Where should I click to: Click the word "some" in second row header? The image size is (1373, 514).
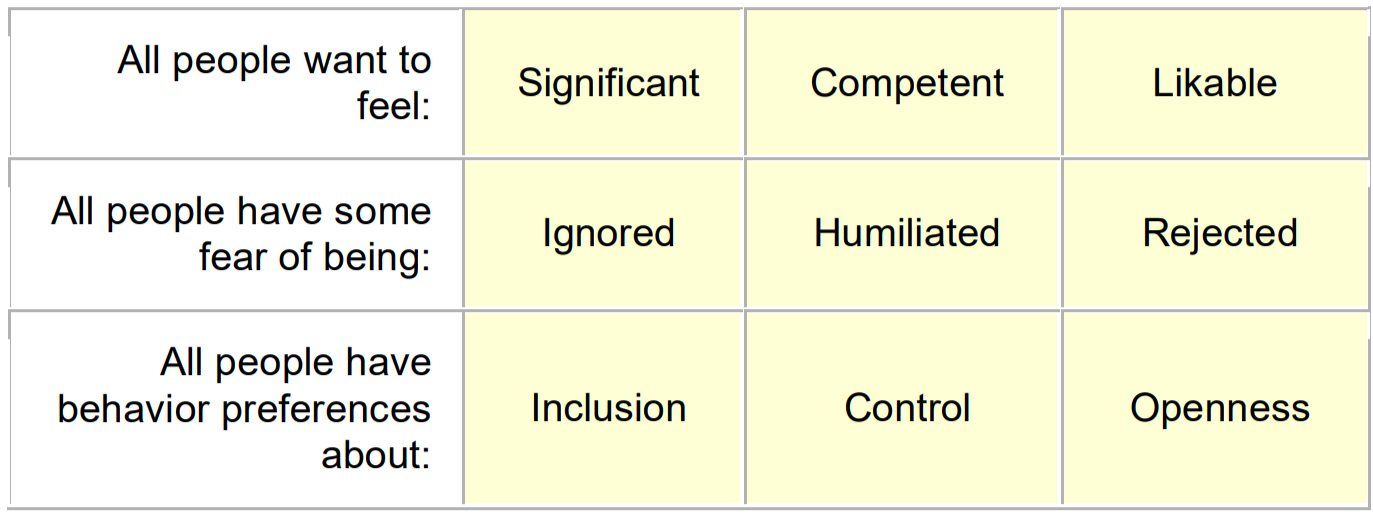[383, 212]
